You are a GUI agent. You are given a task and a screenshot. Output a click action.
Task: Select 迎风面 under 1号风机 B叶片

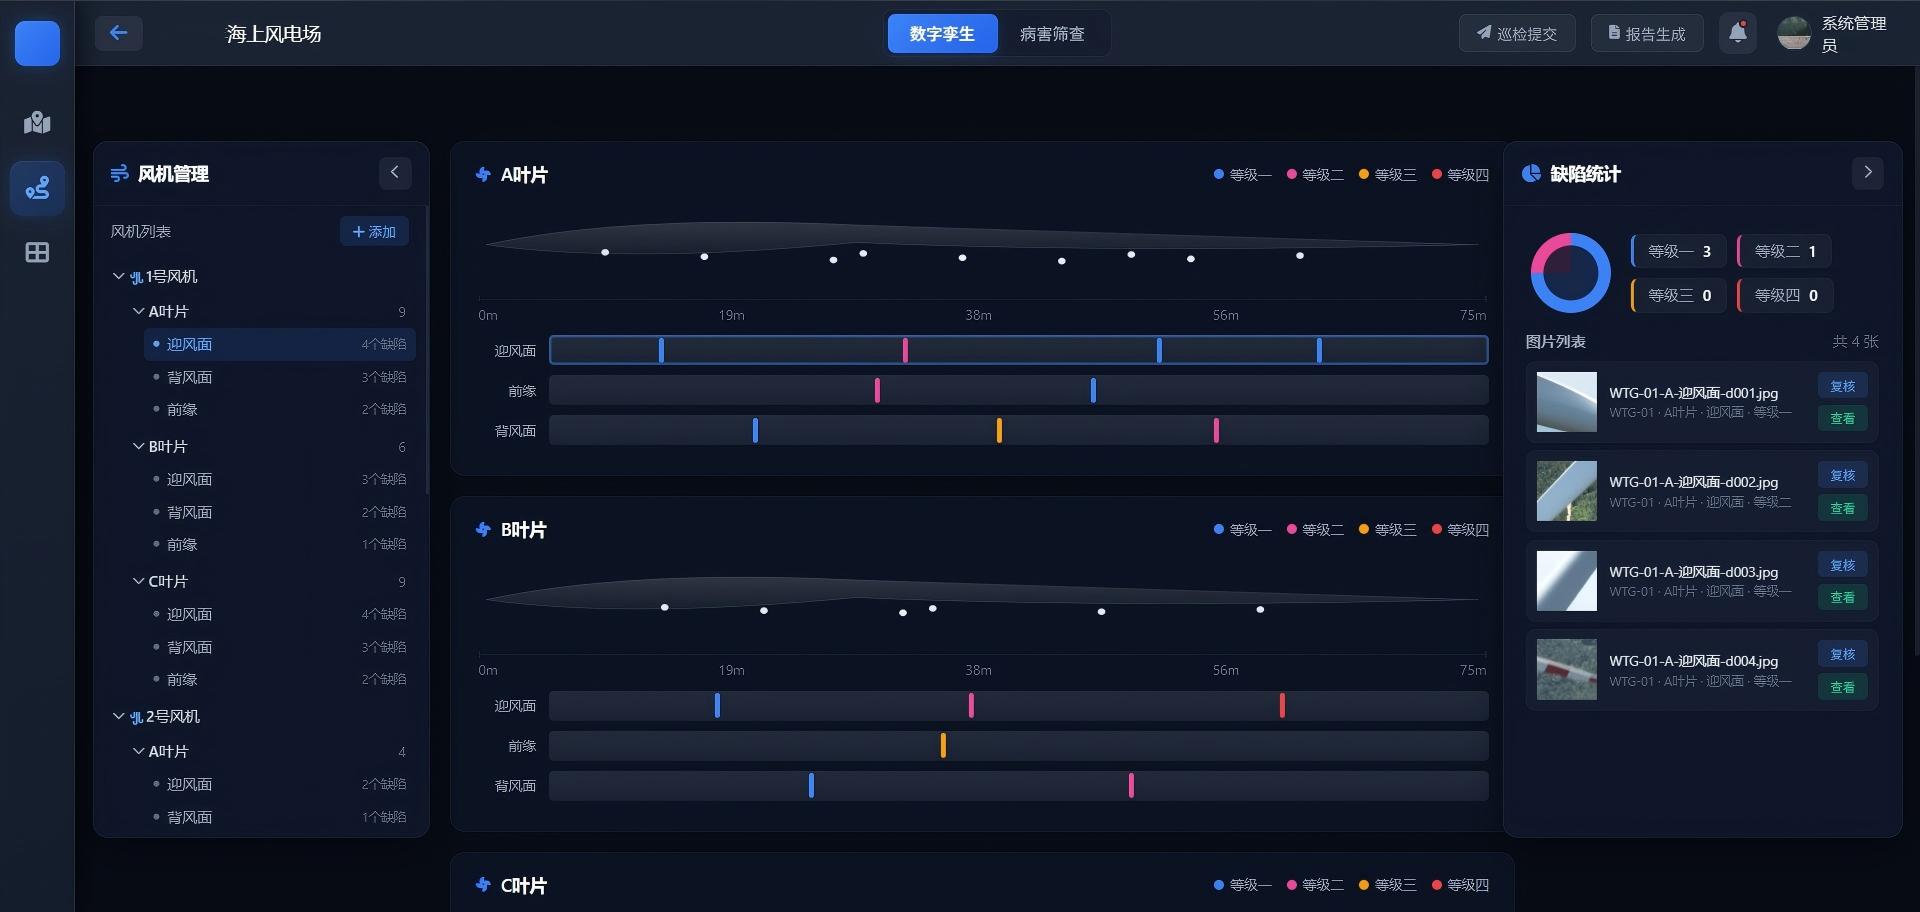coord(280,479)
